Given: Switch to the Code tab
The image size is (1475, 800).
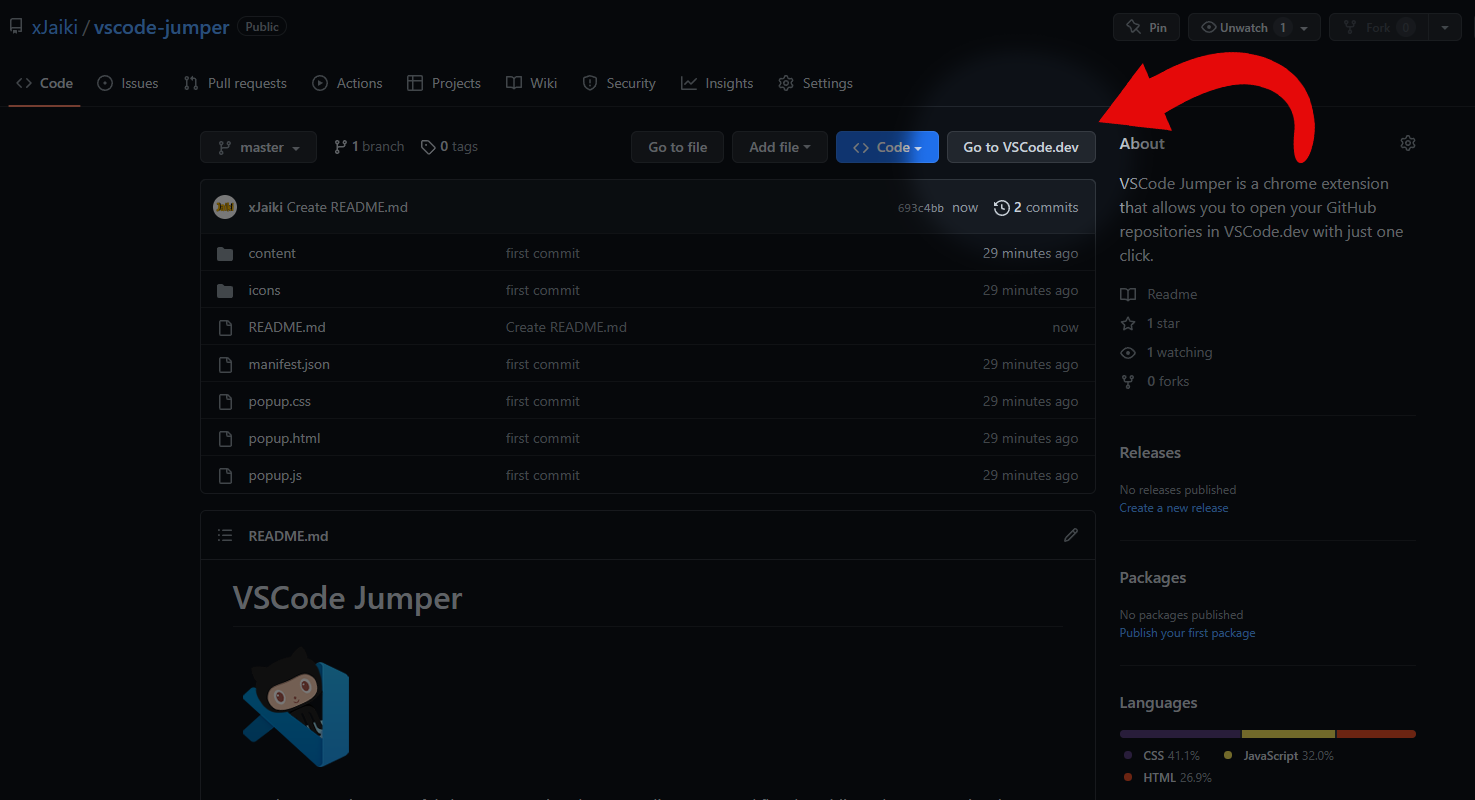Looking at the screenshot, I should tap(45, 83).
